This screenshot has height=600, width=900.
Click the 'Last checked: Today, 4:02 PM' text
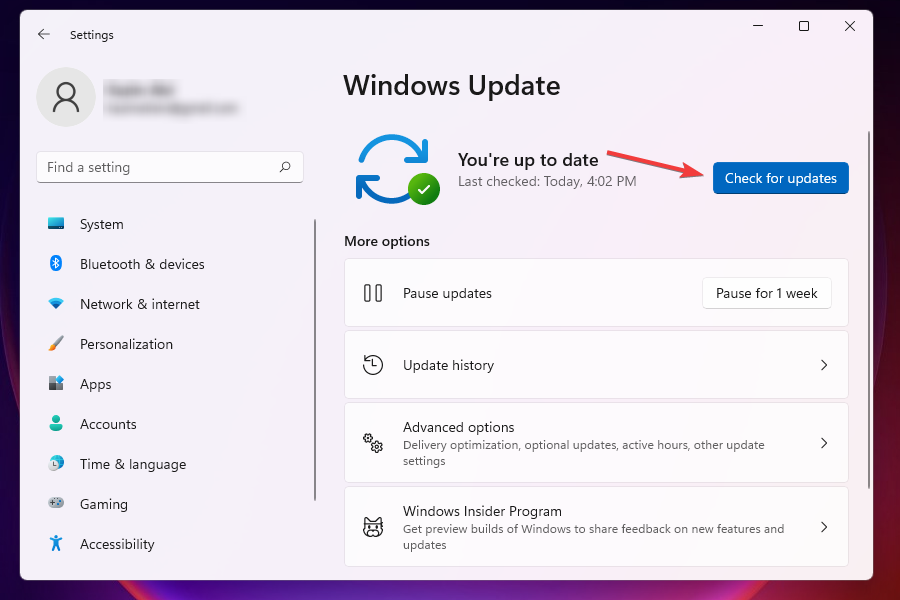point(547,181)
